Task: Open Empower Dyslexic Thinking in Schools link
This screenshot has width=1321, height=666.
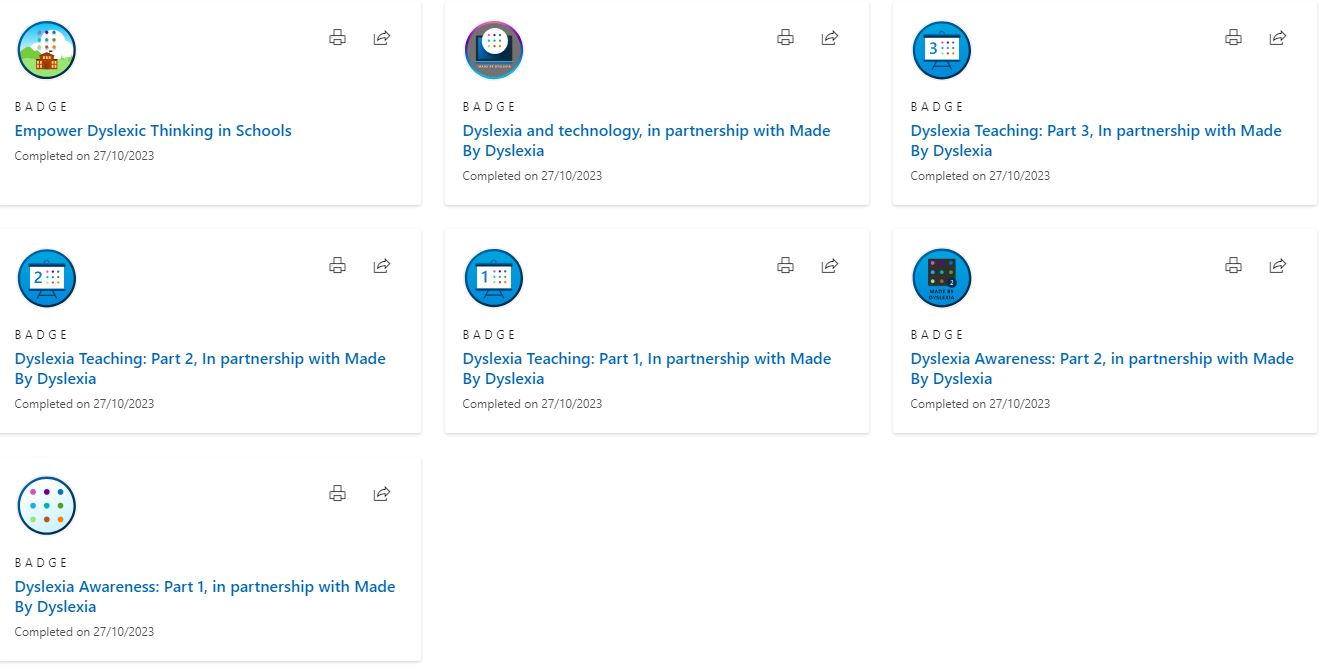Action: tap(153, 131)
